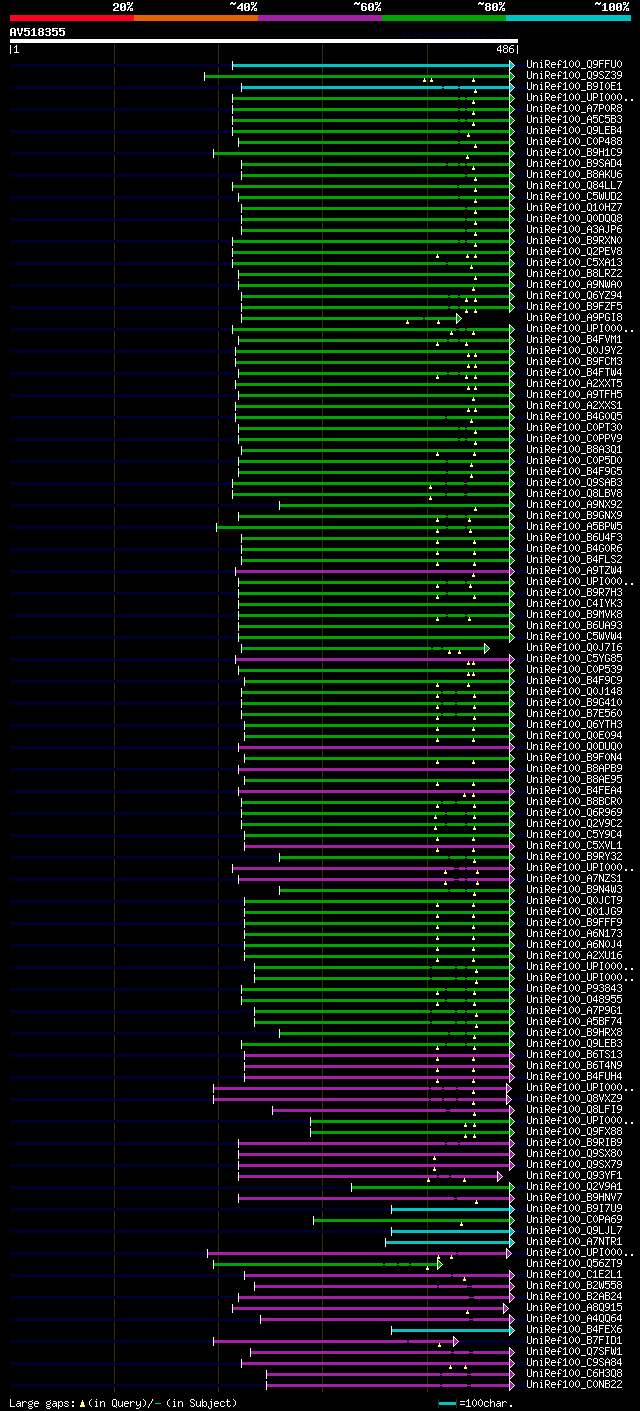The image size is (640, 1411).
Task: Choose the UniRef100_A5BPW5 hit label
Action: (x=574, y=527)
